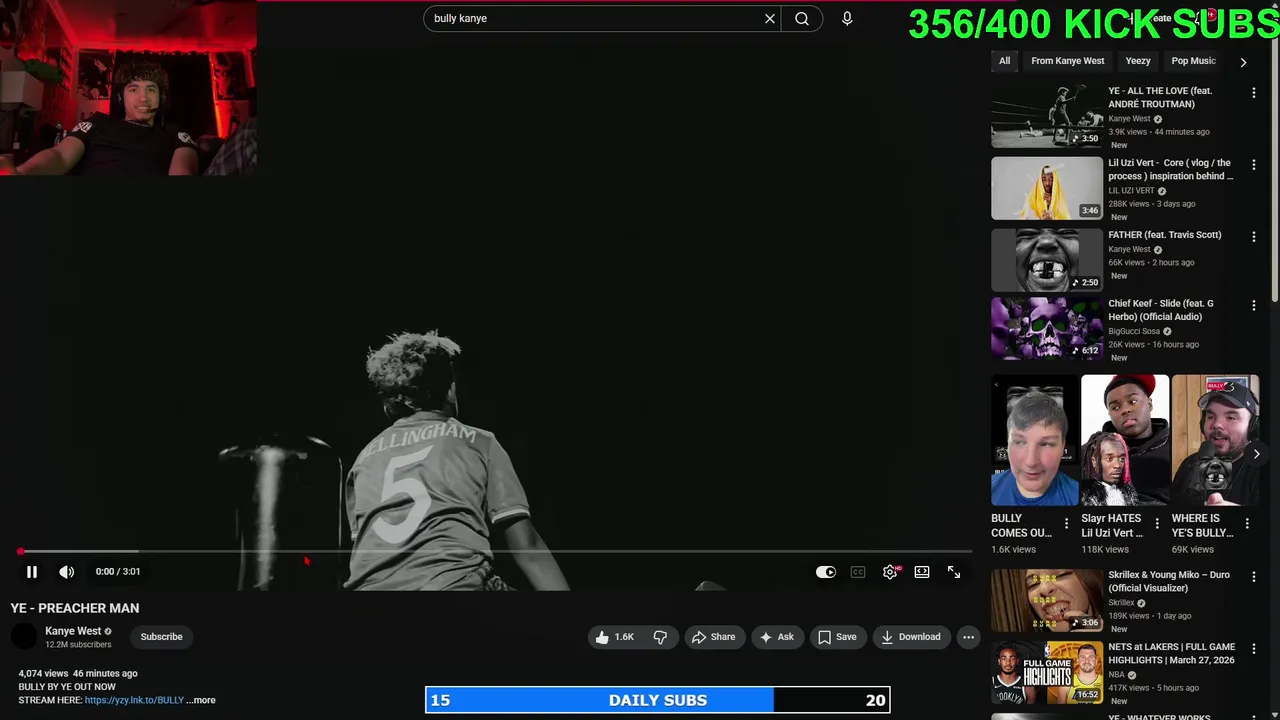Clear the search box text
Image resolution: width=1280 pixels, height=720 pixels.
pos(770,18)
